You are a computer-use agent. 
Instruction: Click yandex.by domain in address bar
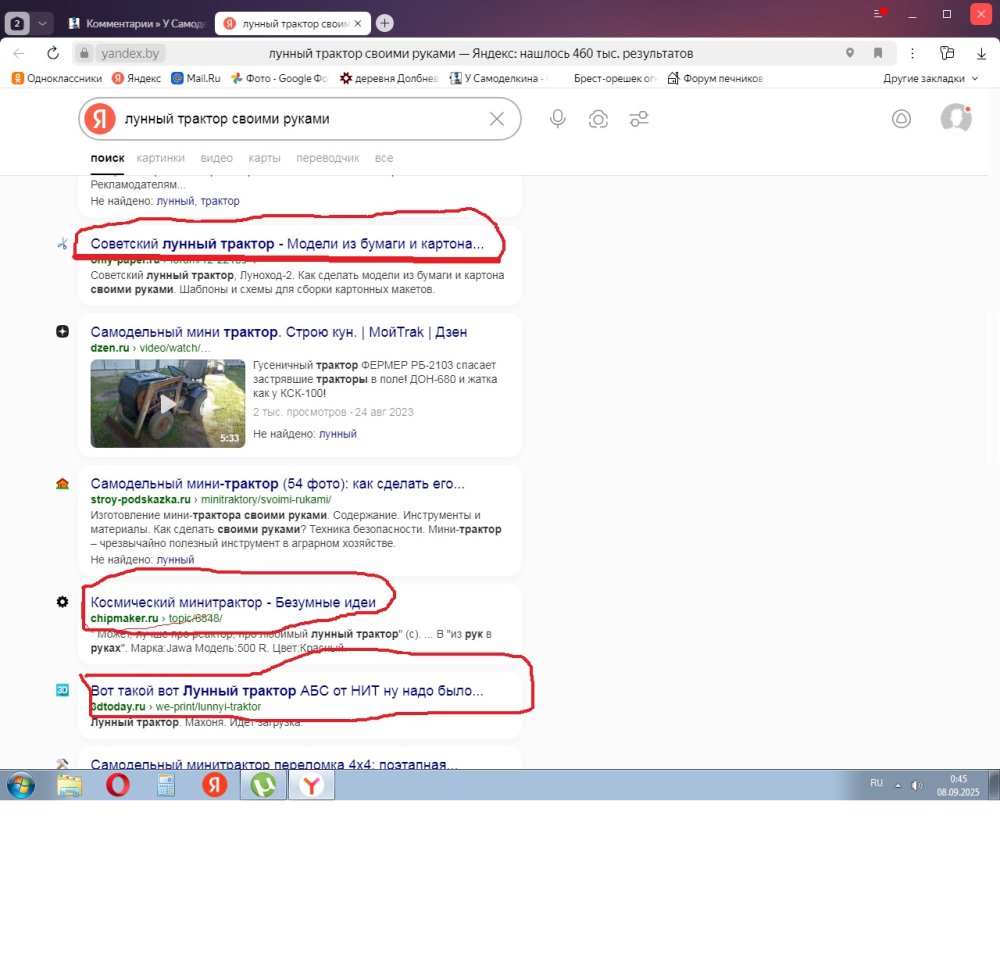tap(130, 54)
